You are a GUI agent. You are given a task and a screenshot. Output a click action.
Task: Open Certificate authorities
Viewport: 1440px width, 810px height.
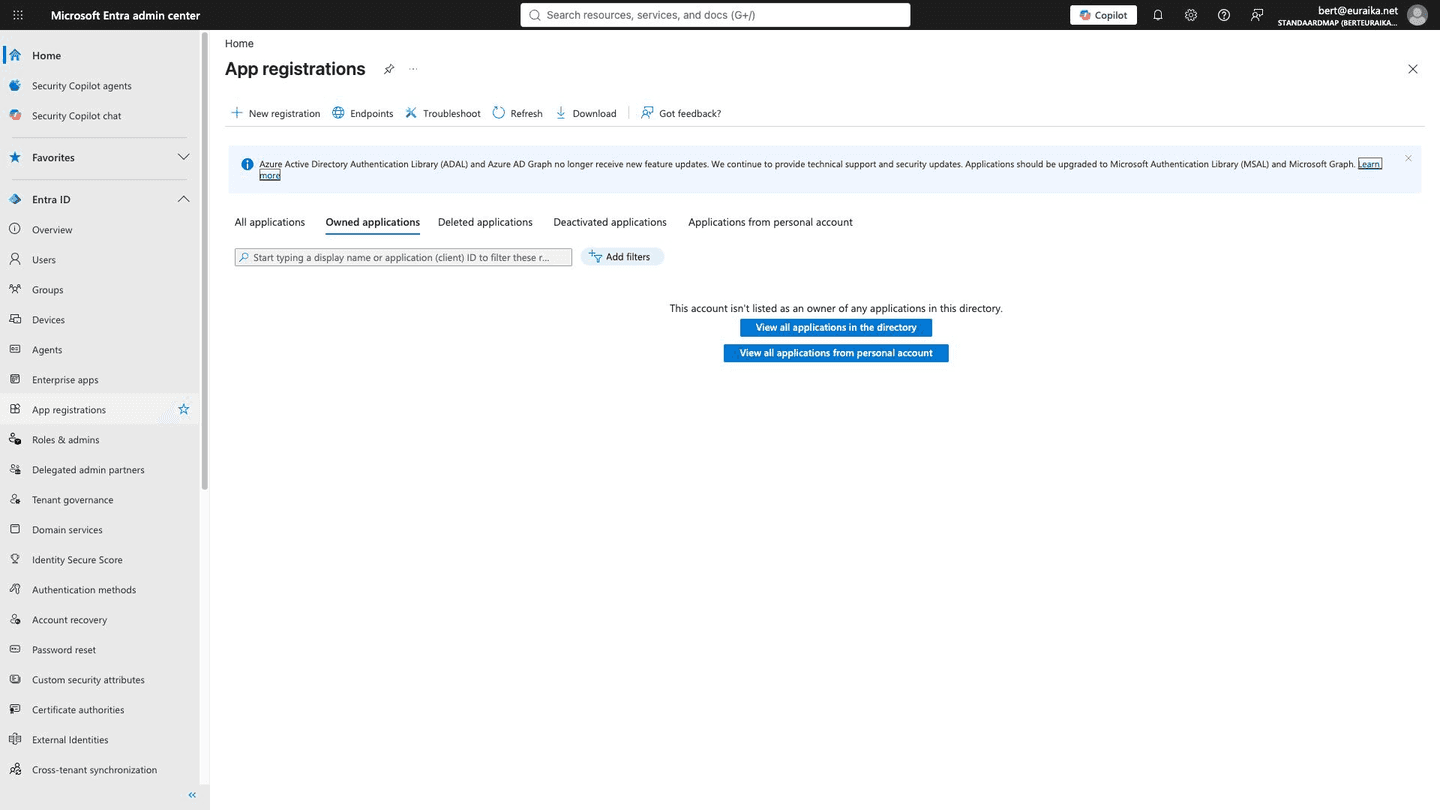[100, 710]
